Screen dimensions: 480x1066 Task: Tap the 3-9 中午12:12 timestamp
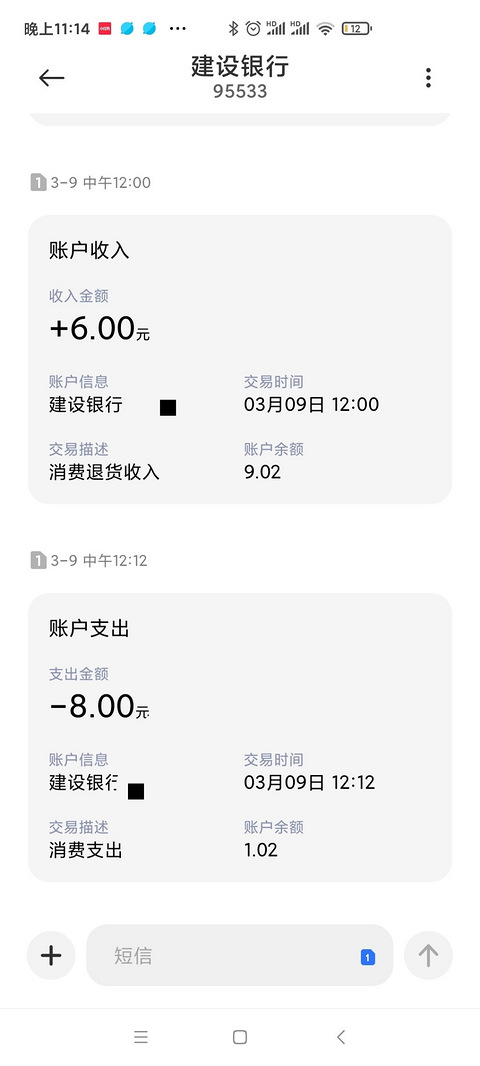[99, 560]
